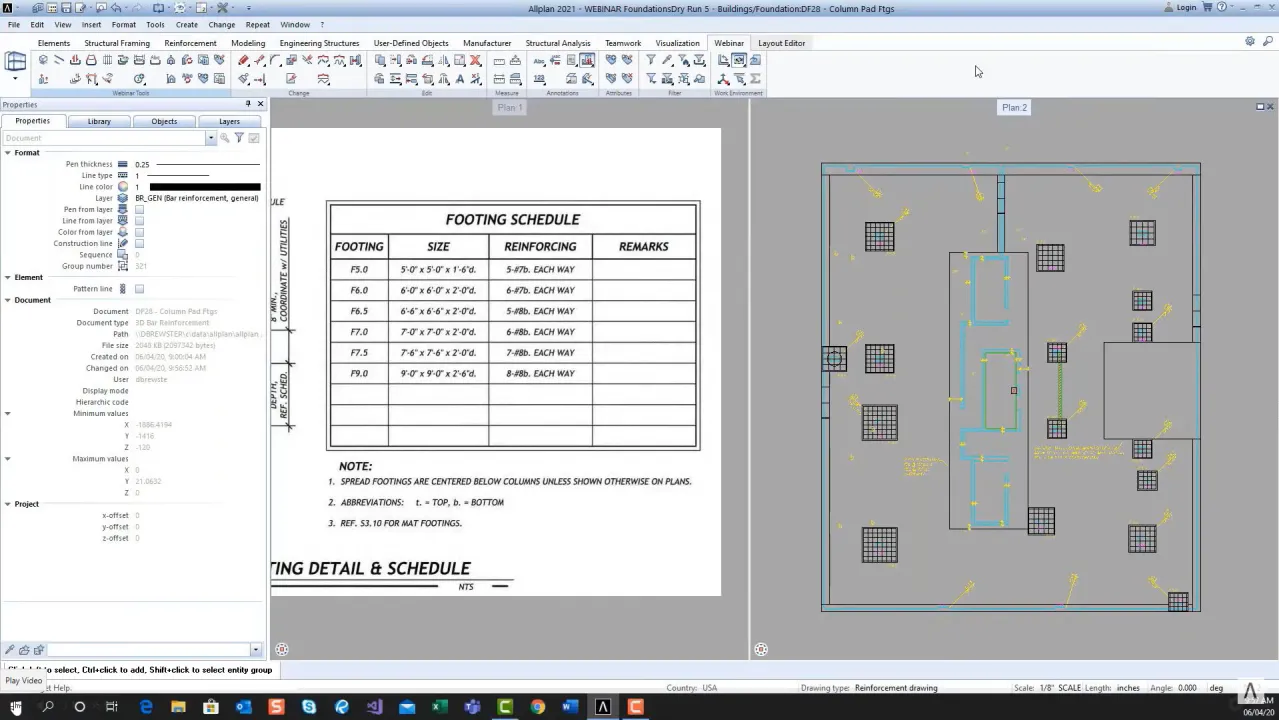Click the sigma summation icon in Work Environment group
This screenshot has width=1279, height=720.
[x=754, y=78]
